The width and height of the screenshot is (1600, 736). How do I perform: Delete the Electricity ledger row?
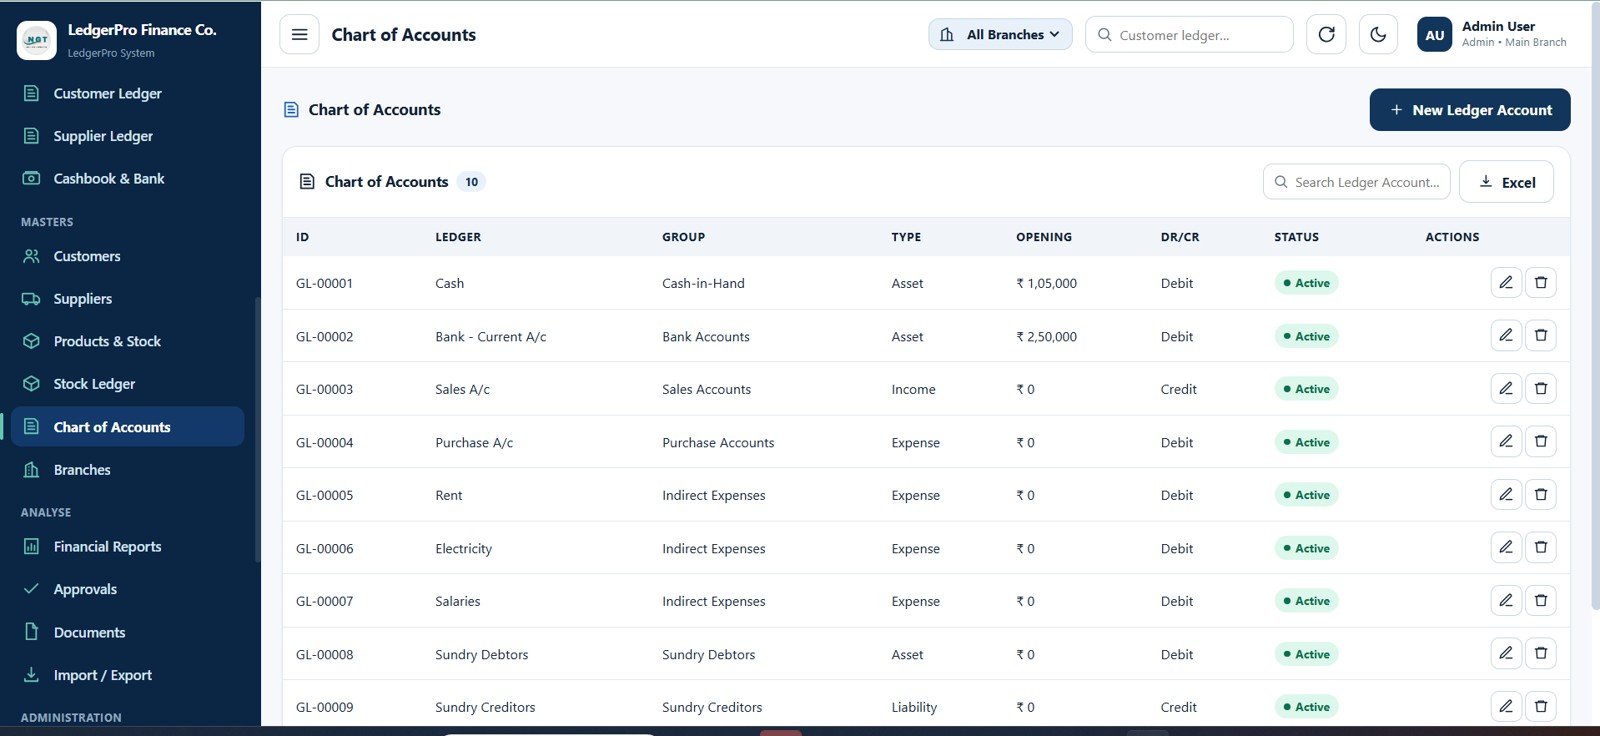pos(1541,548)
